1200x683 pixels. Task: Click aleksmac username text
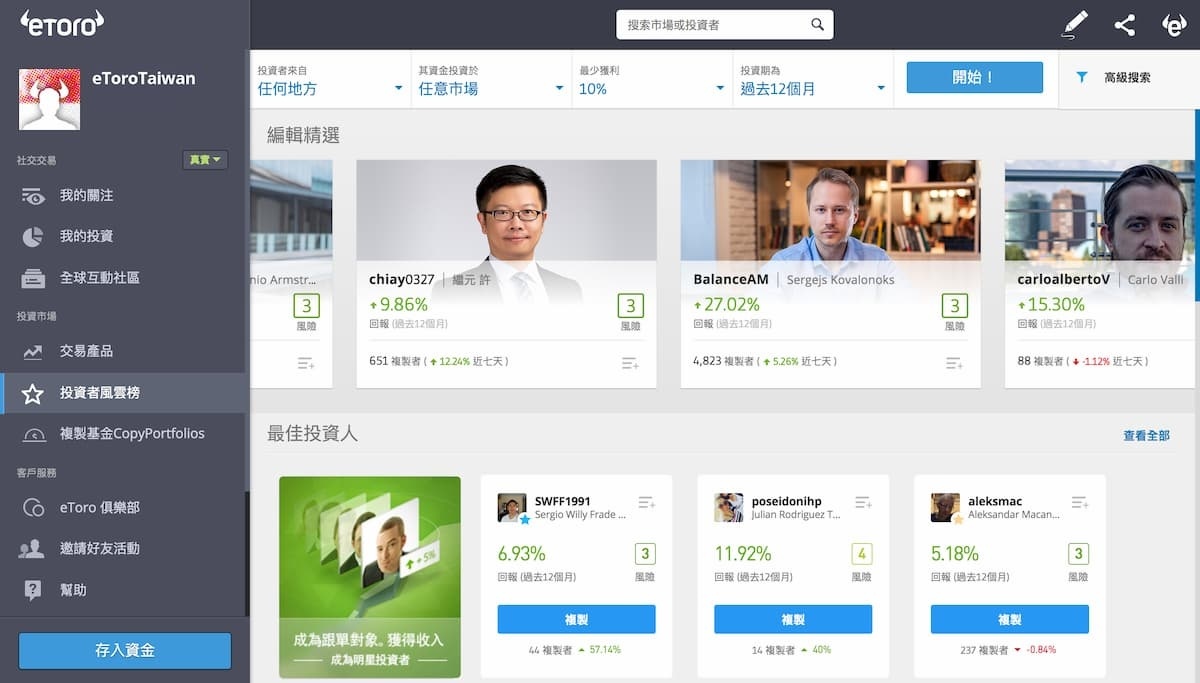(995, 501)
